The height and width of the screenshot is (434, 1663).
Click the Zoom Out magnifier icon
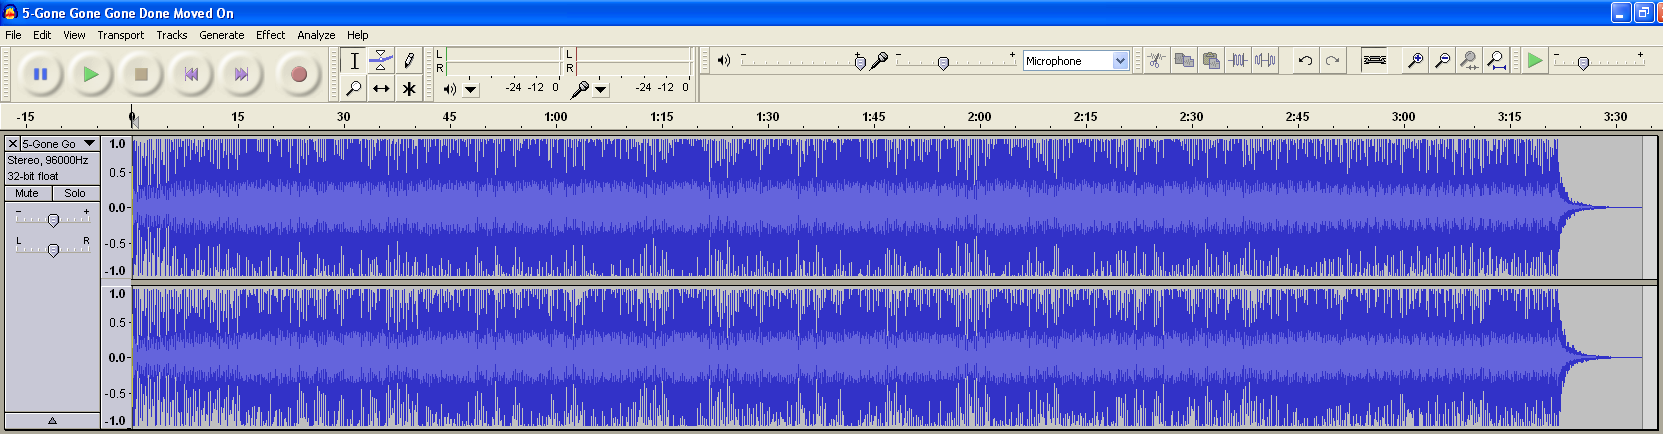click(1442, 61)
